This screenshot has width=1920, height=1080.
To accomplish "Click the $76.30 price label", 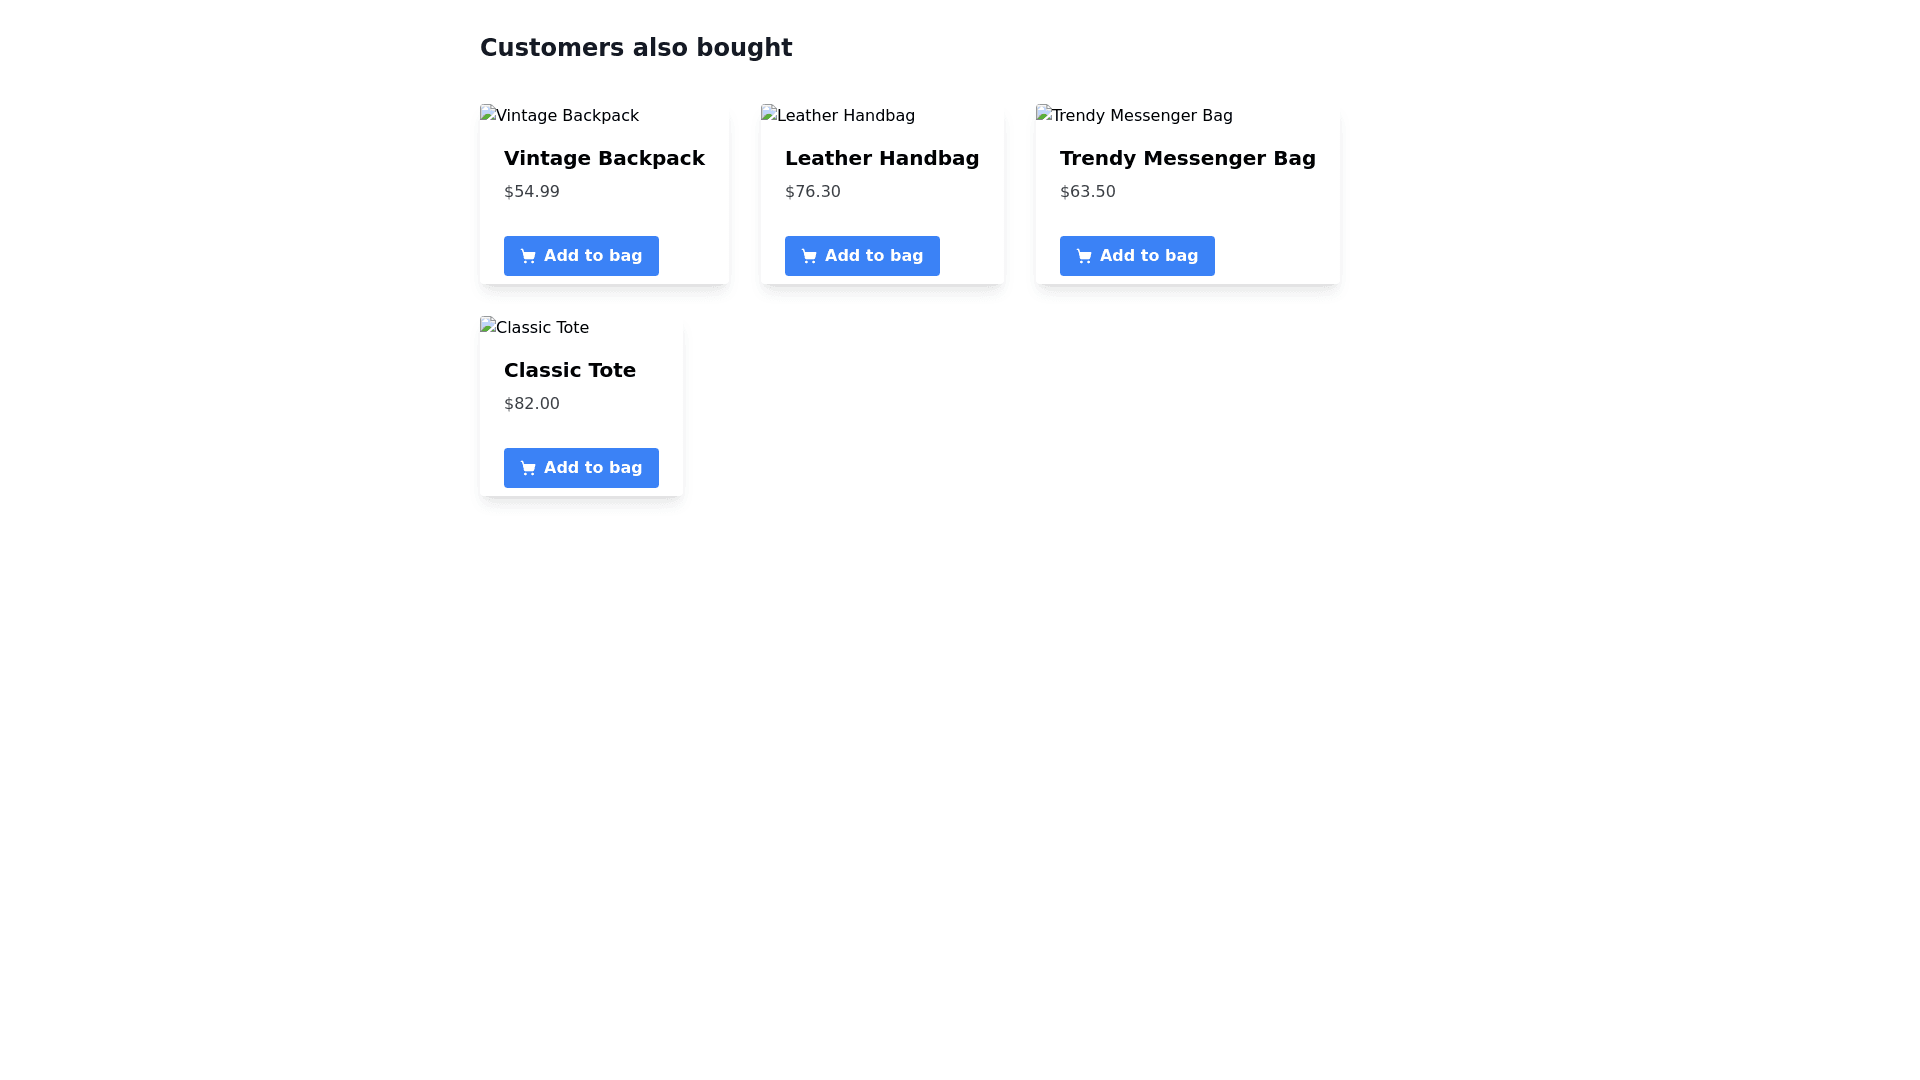I will [x=813, y=192].
